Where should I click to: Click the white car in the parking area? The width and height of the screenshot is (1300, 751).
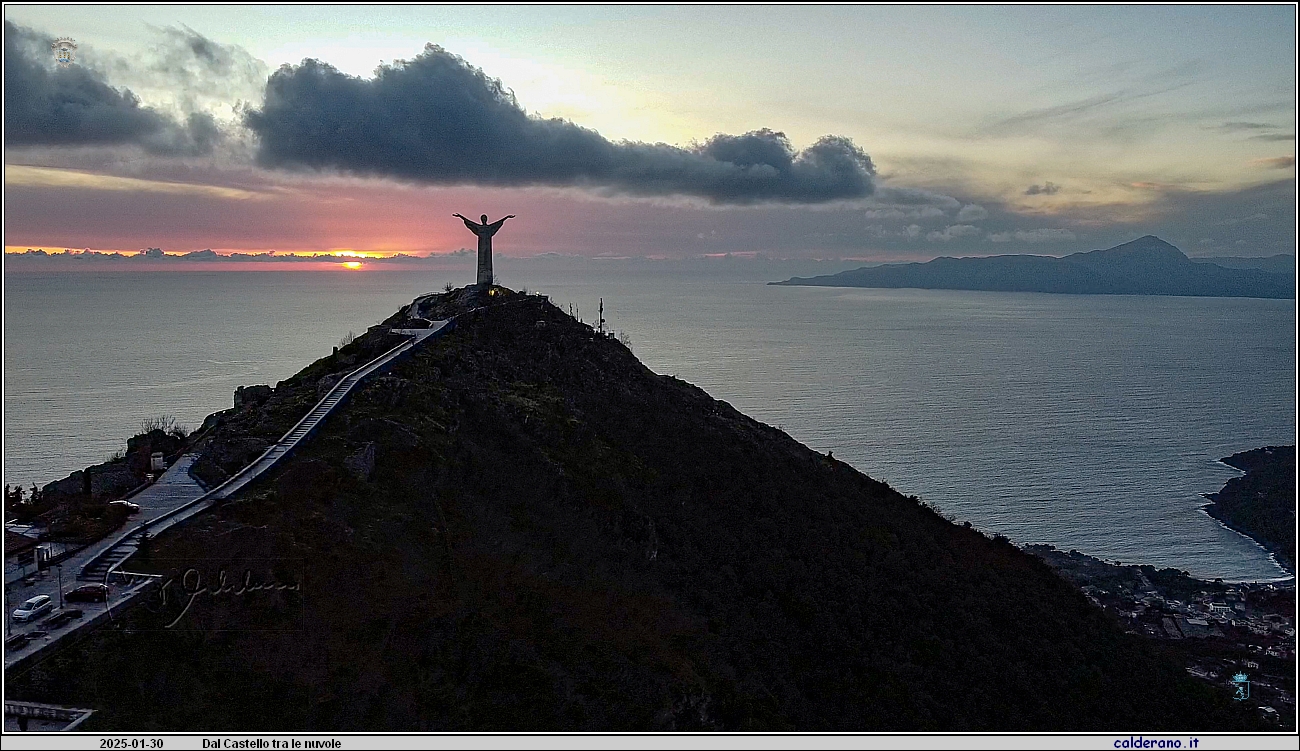click(32, 607)
